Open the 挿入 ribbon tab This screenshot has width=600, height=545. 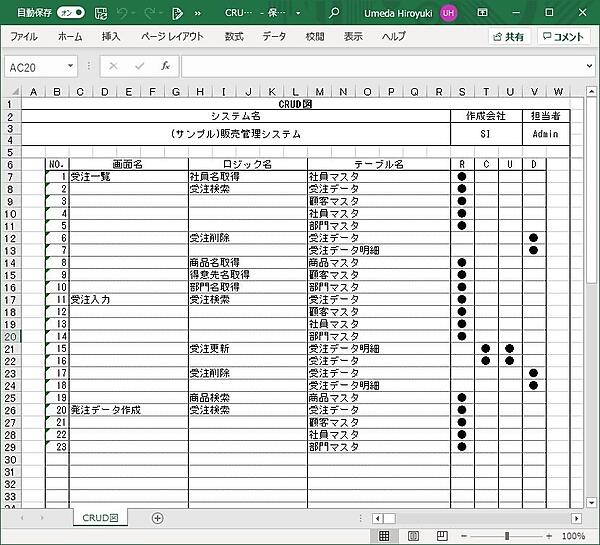pyautogui.click(x=111, y=37)
